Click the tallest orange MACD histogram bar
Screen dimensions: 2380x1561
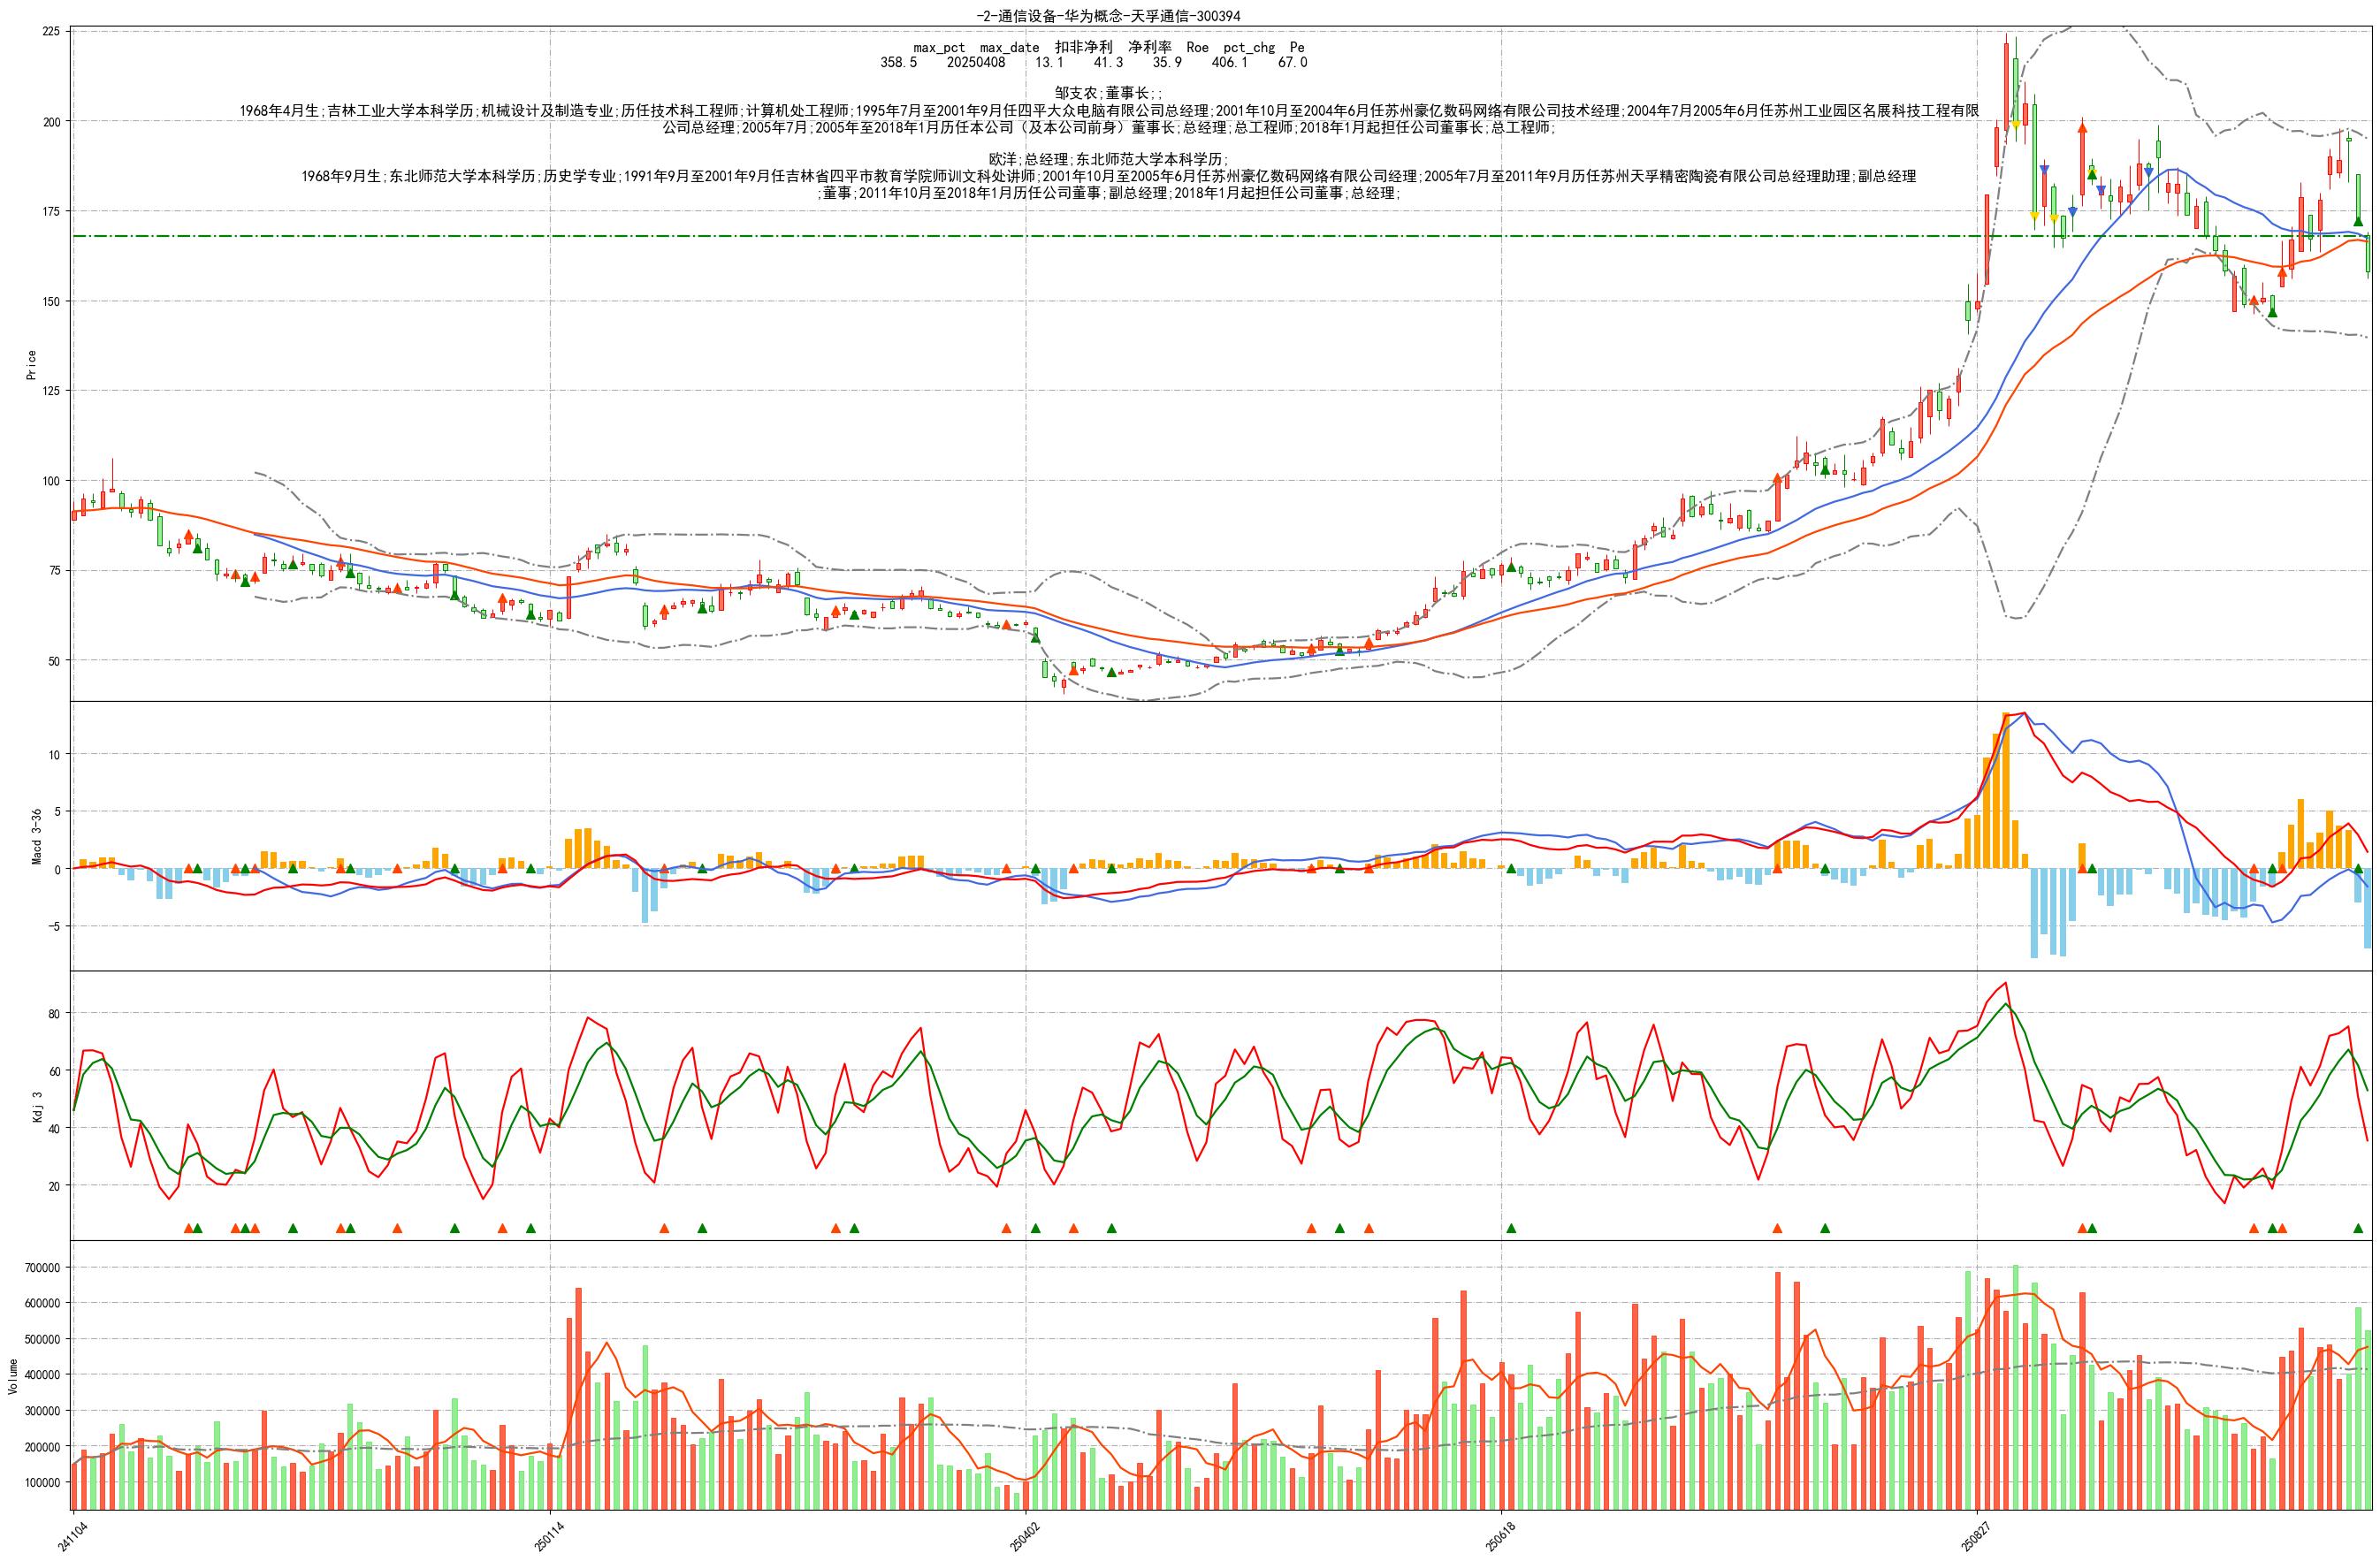tap(2006, 790)
